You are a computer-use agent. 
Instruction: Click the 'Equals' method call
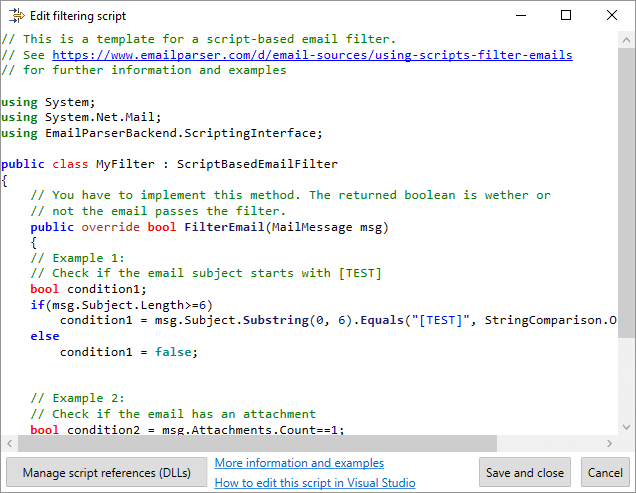[x=382, y=320]
